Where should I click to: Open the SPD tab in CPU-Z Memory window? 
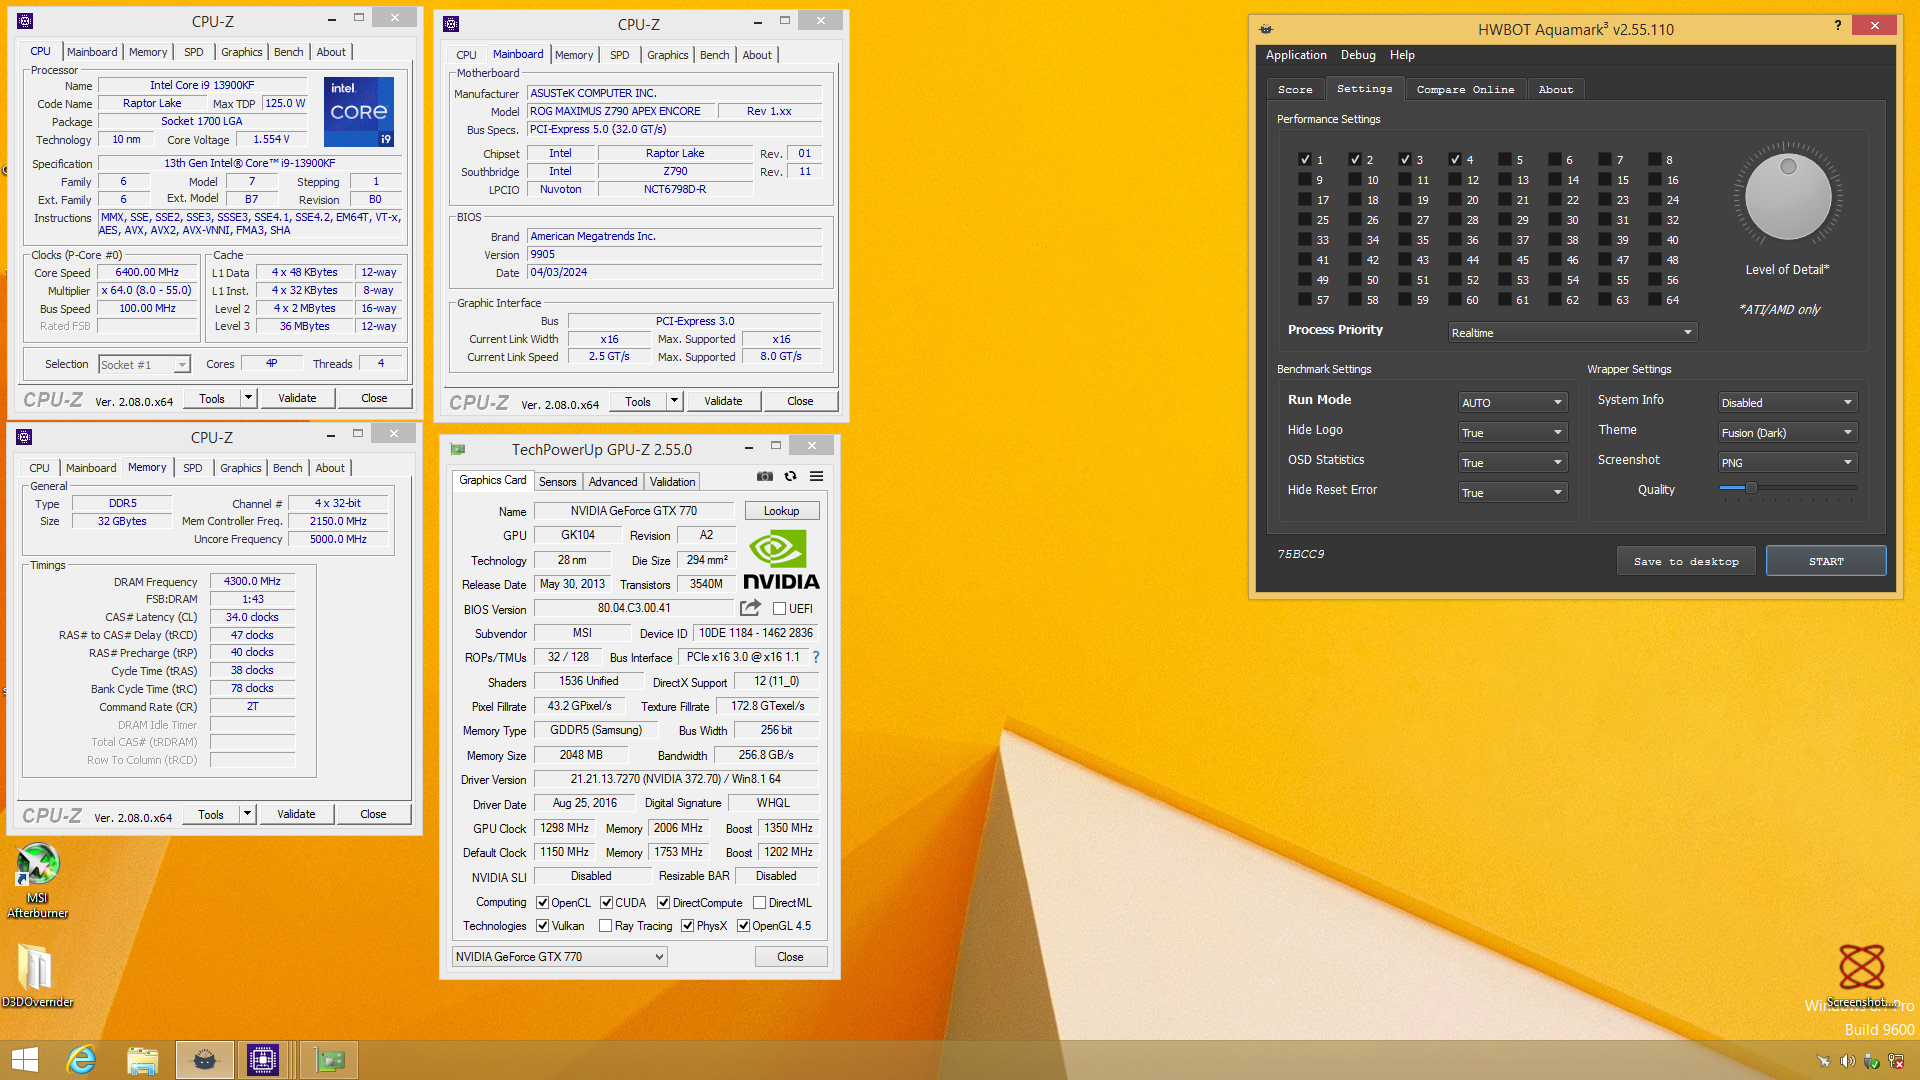193,467
